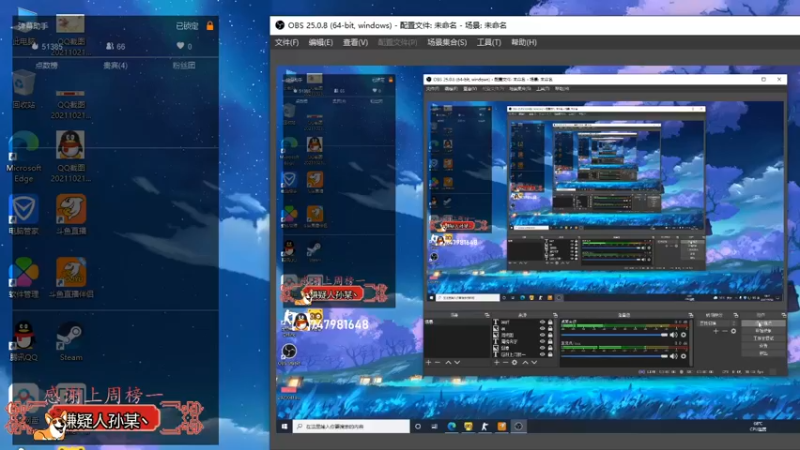800x450 pixels.
Task: Open the 文件(F) menu in OBS
Action: (287, 42)
